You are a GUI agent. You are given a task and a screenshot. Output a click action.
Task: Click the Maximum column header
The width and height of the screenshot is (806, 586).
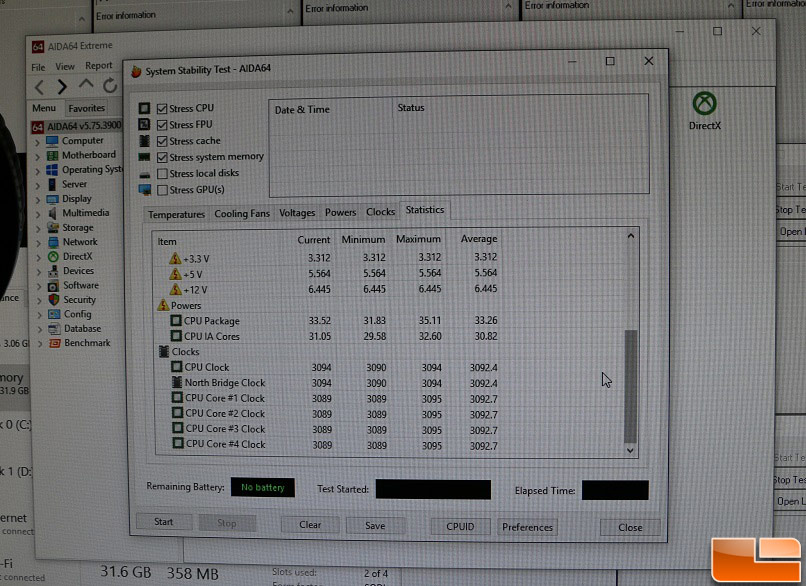coord(418,239)
